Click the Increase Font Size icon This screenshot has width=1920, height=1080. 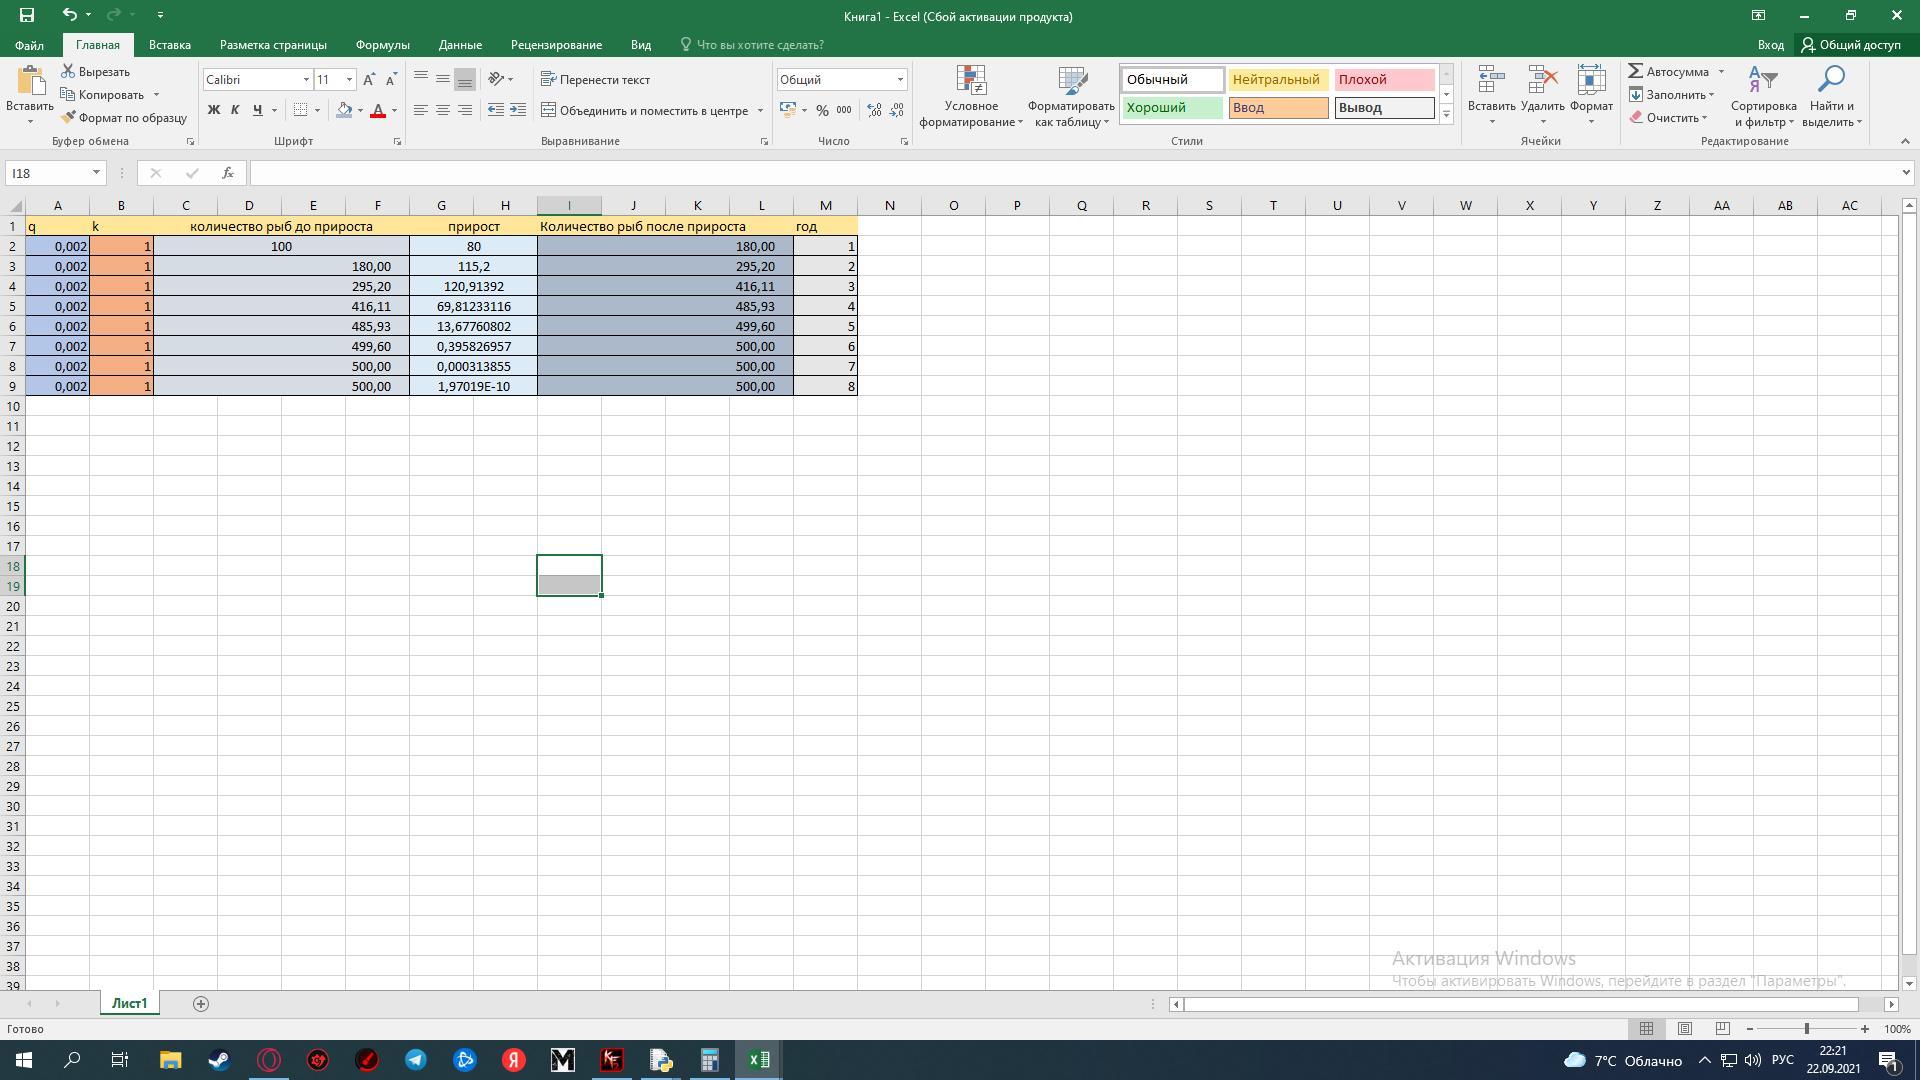click(x=369, y=79)
